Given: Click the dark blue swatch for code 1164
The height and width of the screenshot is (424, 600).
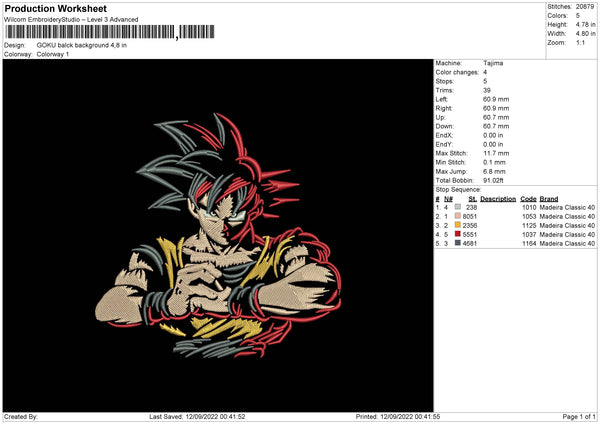Looking at the screenshot, I should 458,243.
